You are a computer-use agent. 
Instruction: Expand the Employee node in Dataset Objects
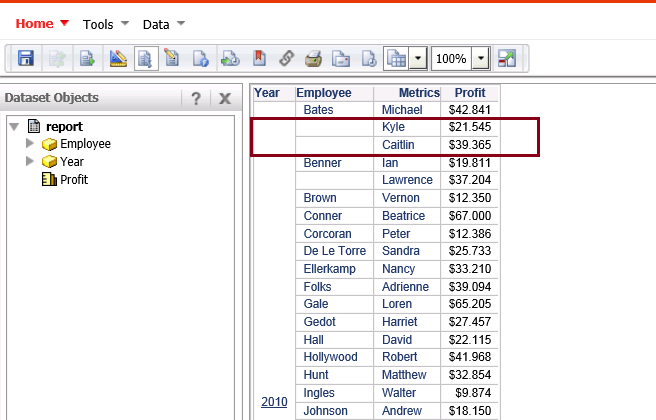click(x=30, y=143)
